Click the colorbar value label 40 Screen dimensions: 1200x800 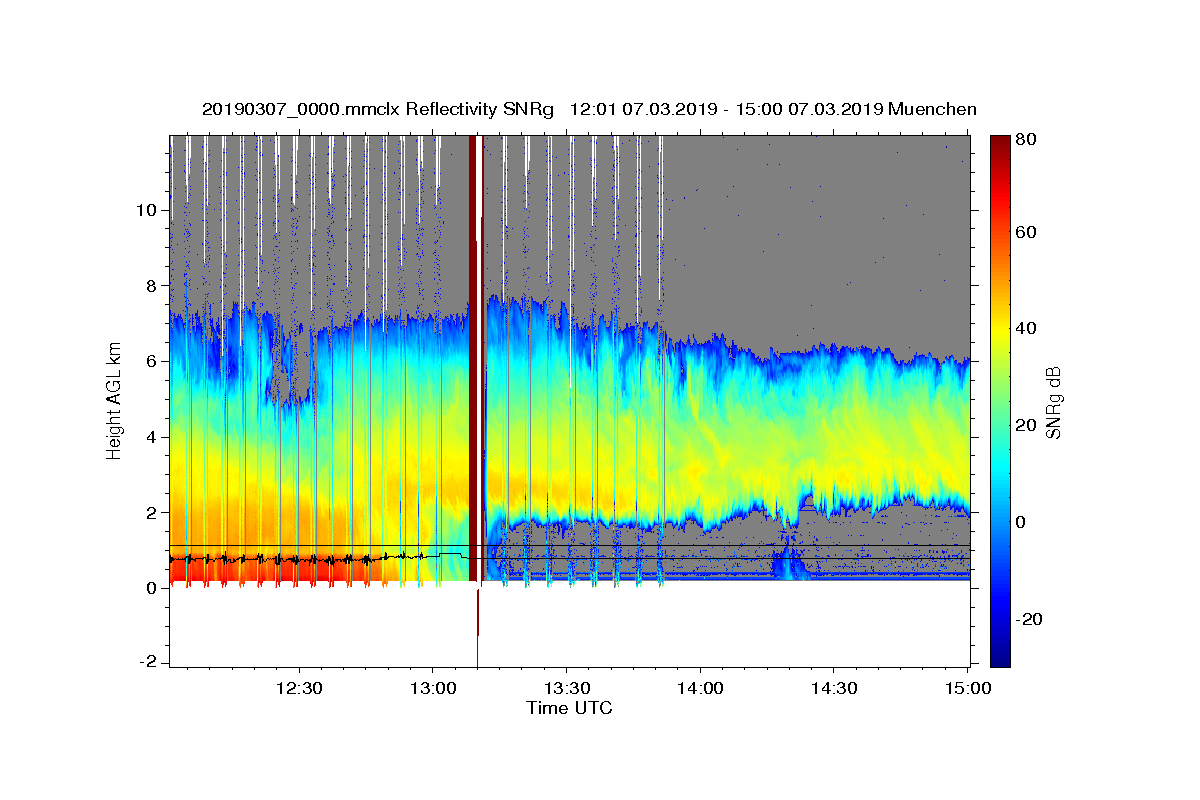pyautogui.click(x=1025, y=328)
